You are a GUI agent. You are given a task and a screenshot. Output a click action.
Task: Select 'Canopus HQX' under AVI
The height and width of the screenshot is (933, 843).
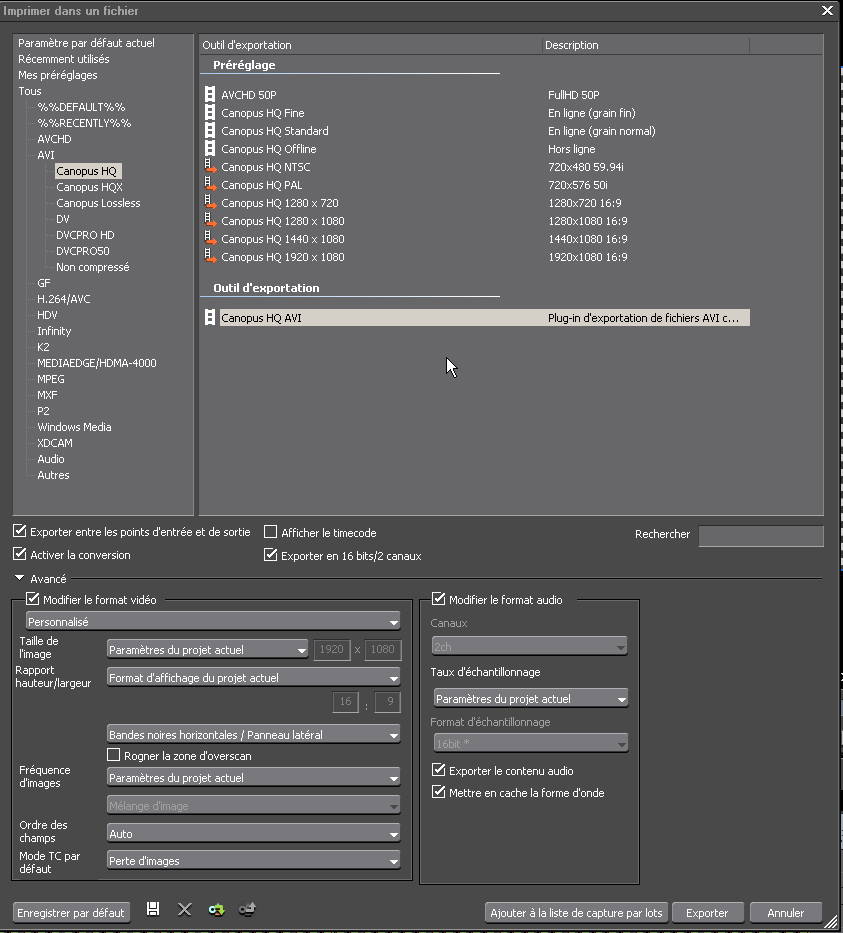click(89, 187)
